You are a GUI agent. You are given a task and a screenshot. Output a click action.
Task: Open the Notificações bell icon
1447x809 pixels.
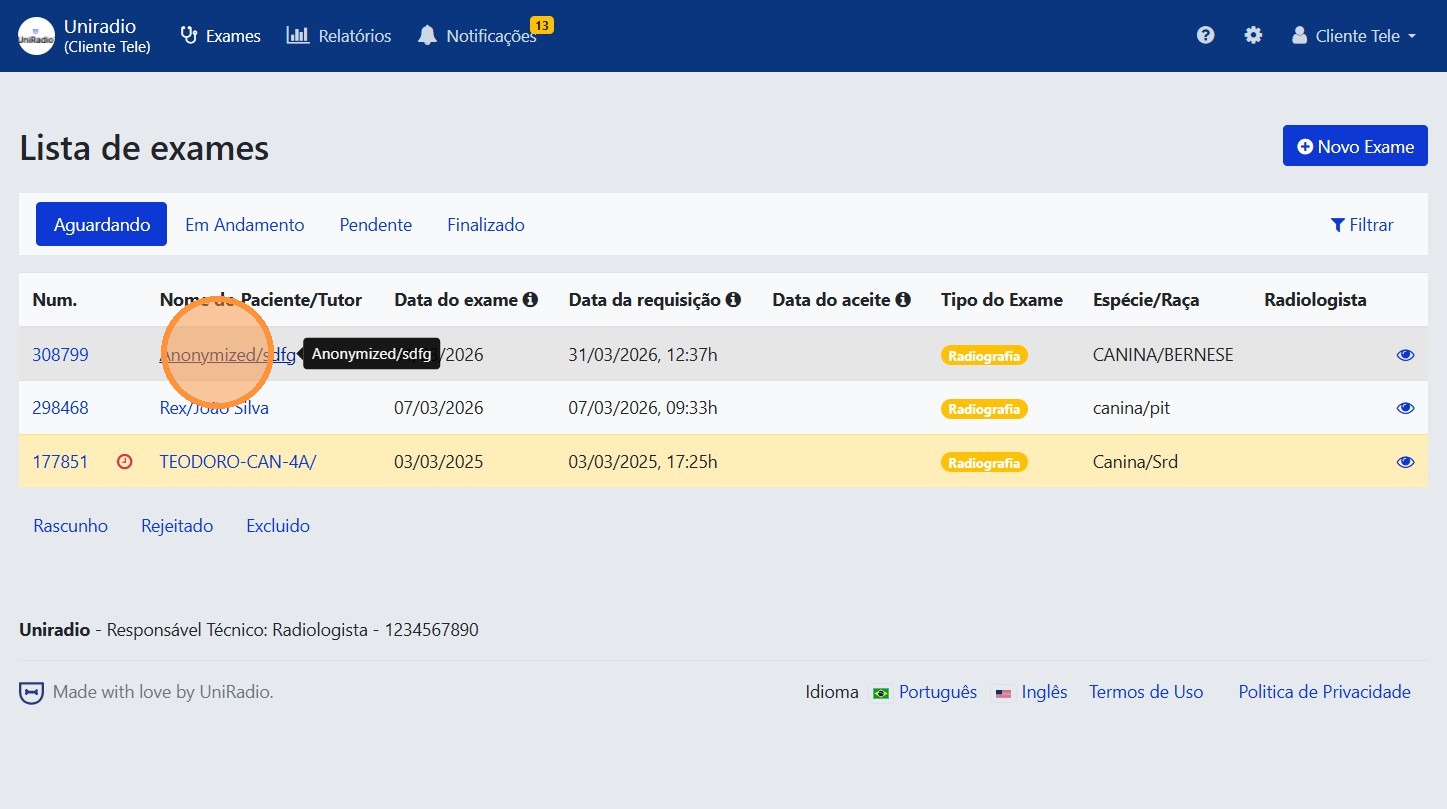click(x=428, y=36)
